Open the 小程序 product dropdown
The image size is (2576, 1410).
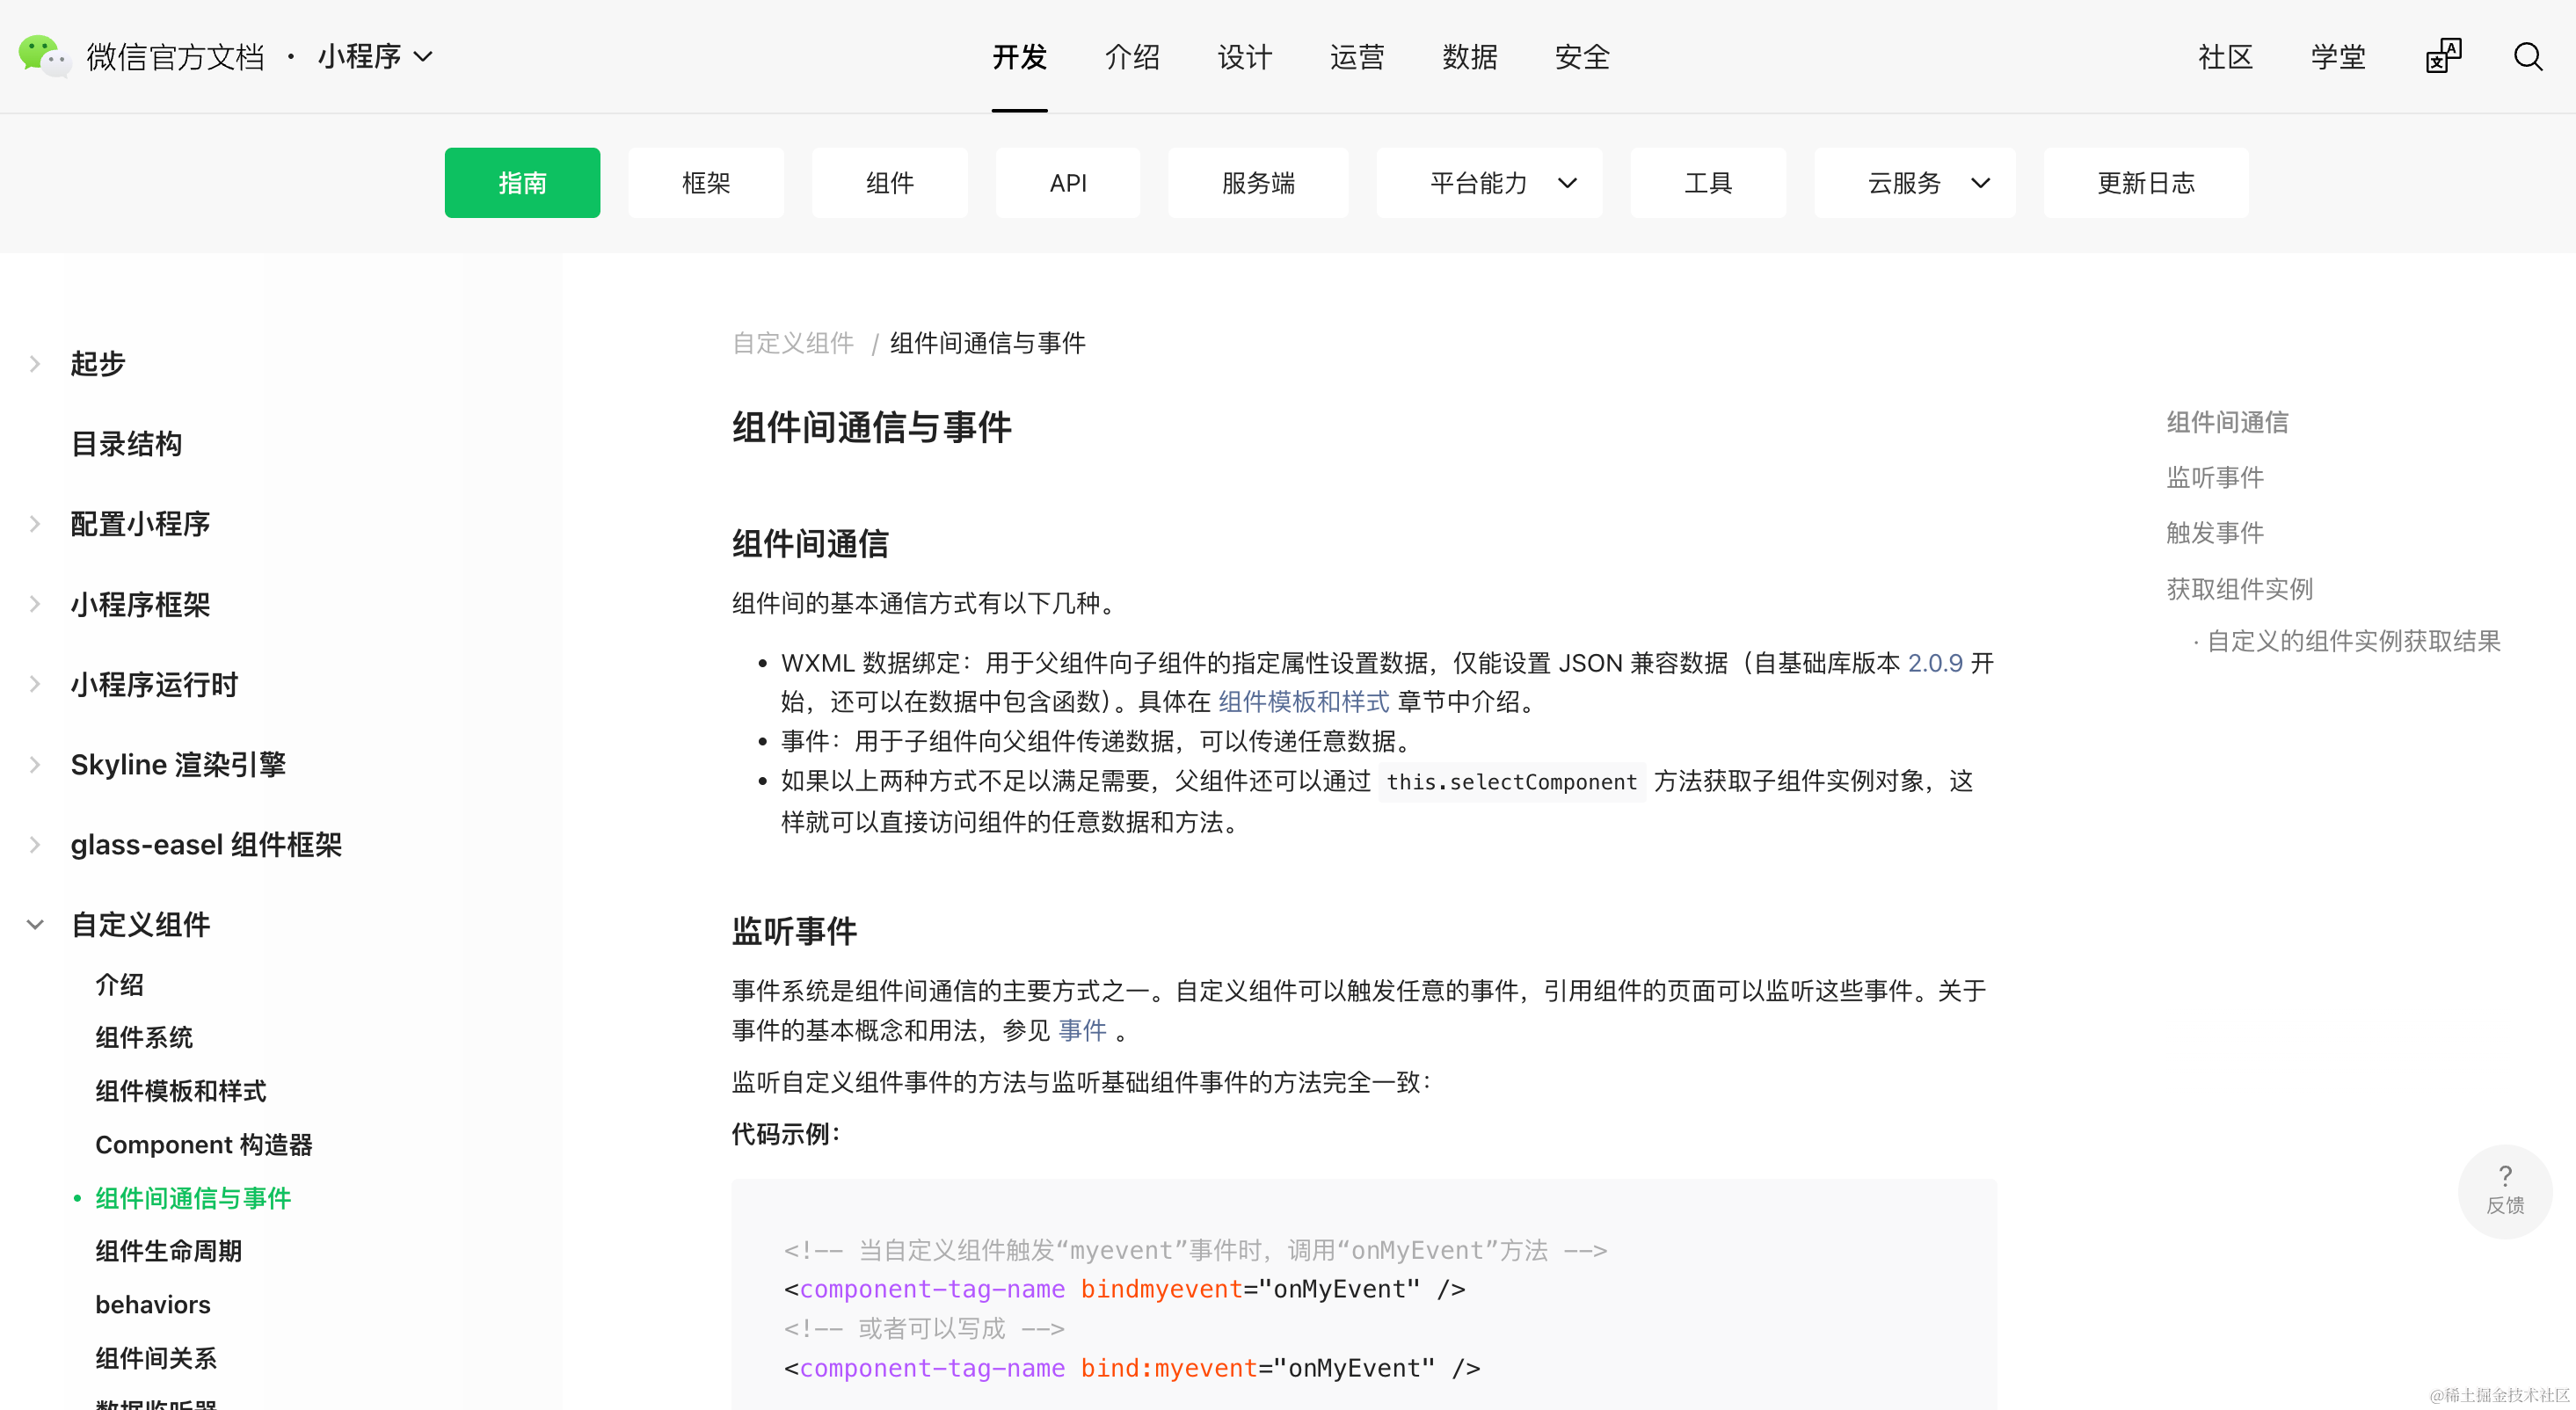[x=375, y=57]
